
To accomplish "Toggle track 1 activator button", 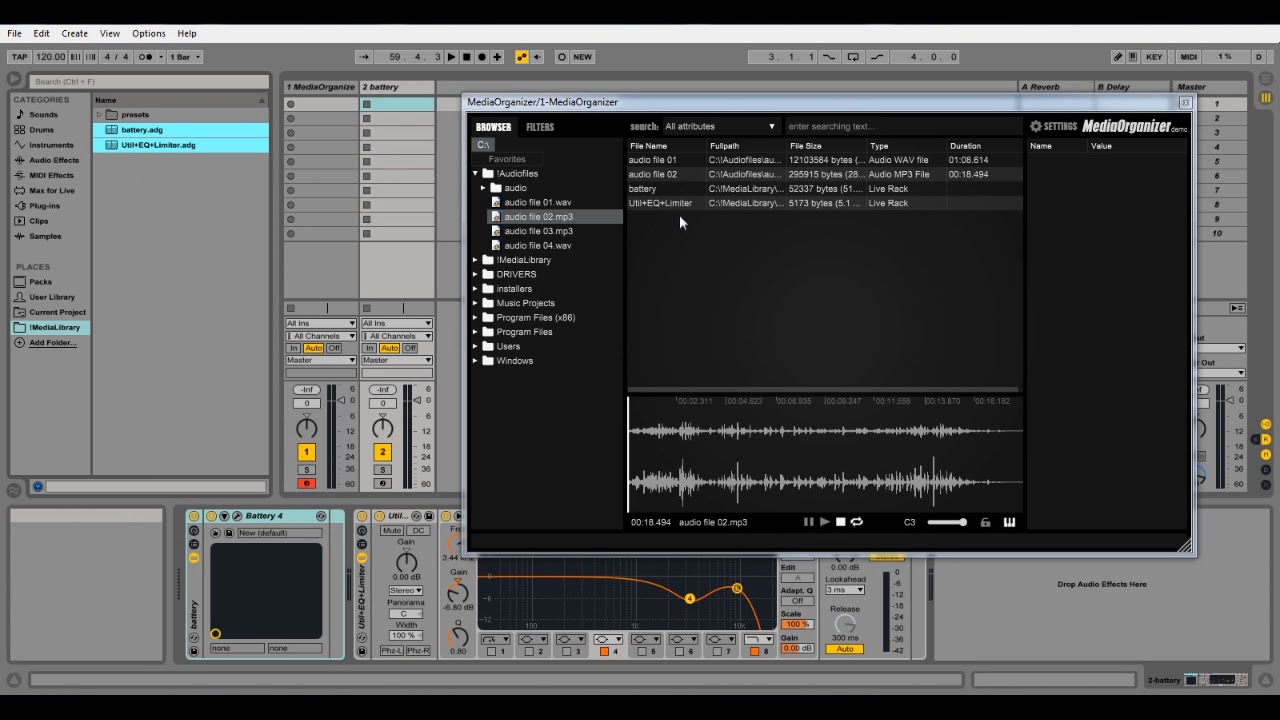I will tap(306, 452).
